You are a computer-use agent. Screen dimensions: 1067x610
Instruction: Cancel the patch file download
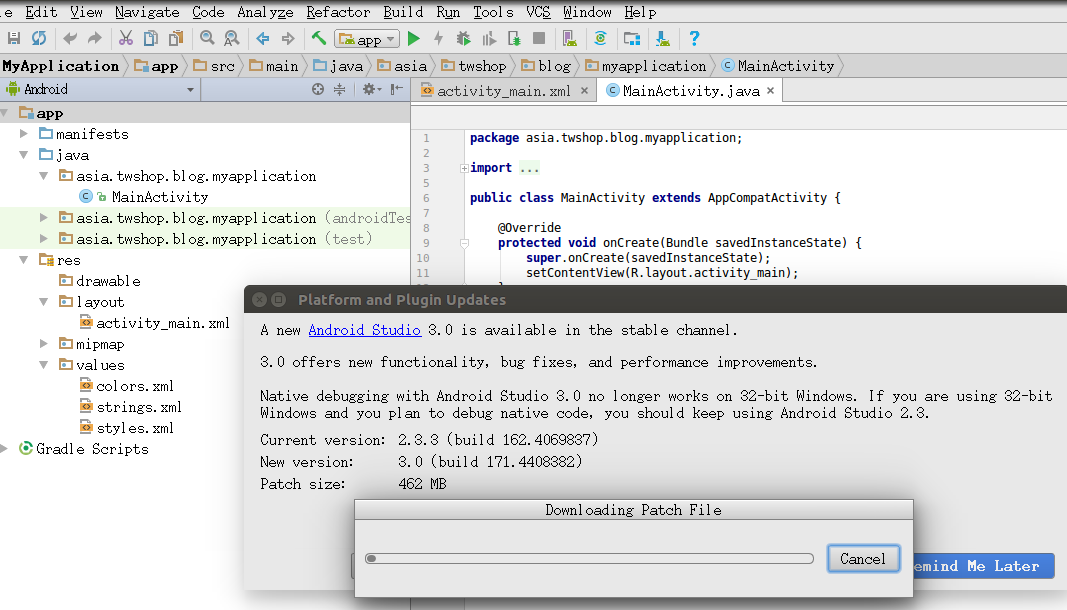pyautogui.click(x=863, y=559)
